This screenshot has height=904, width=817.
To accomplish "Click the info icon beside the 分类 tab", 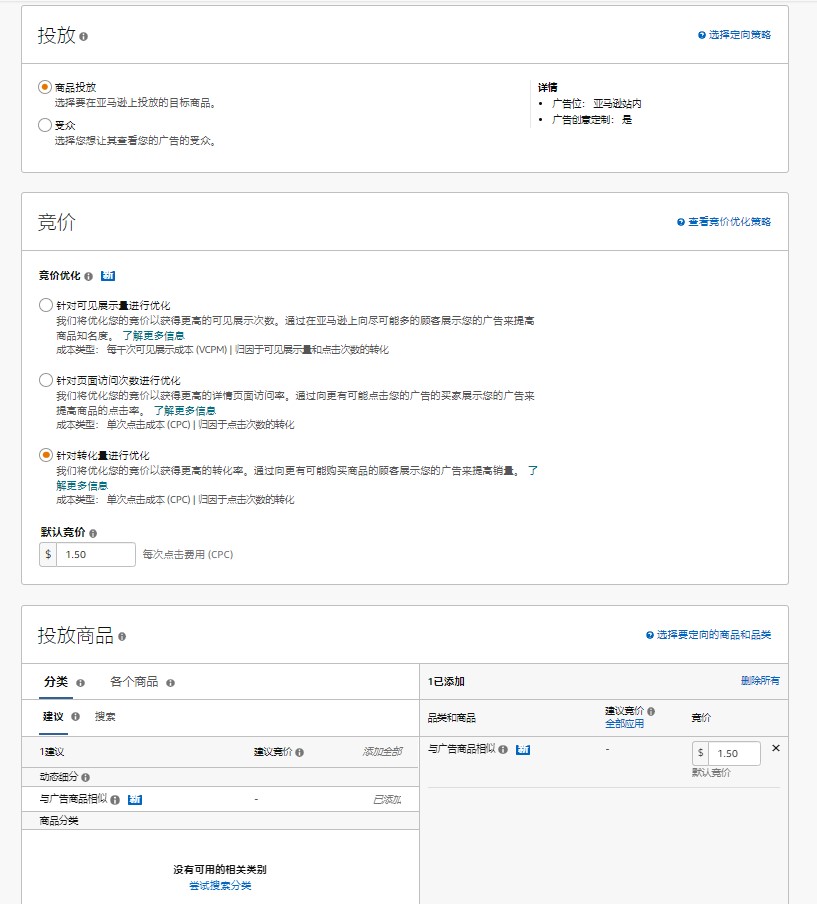I will click(x=81, y=682).
